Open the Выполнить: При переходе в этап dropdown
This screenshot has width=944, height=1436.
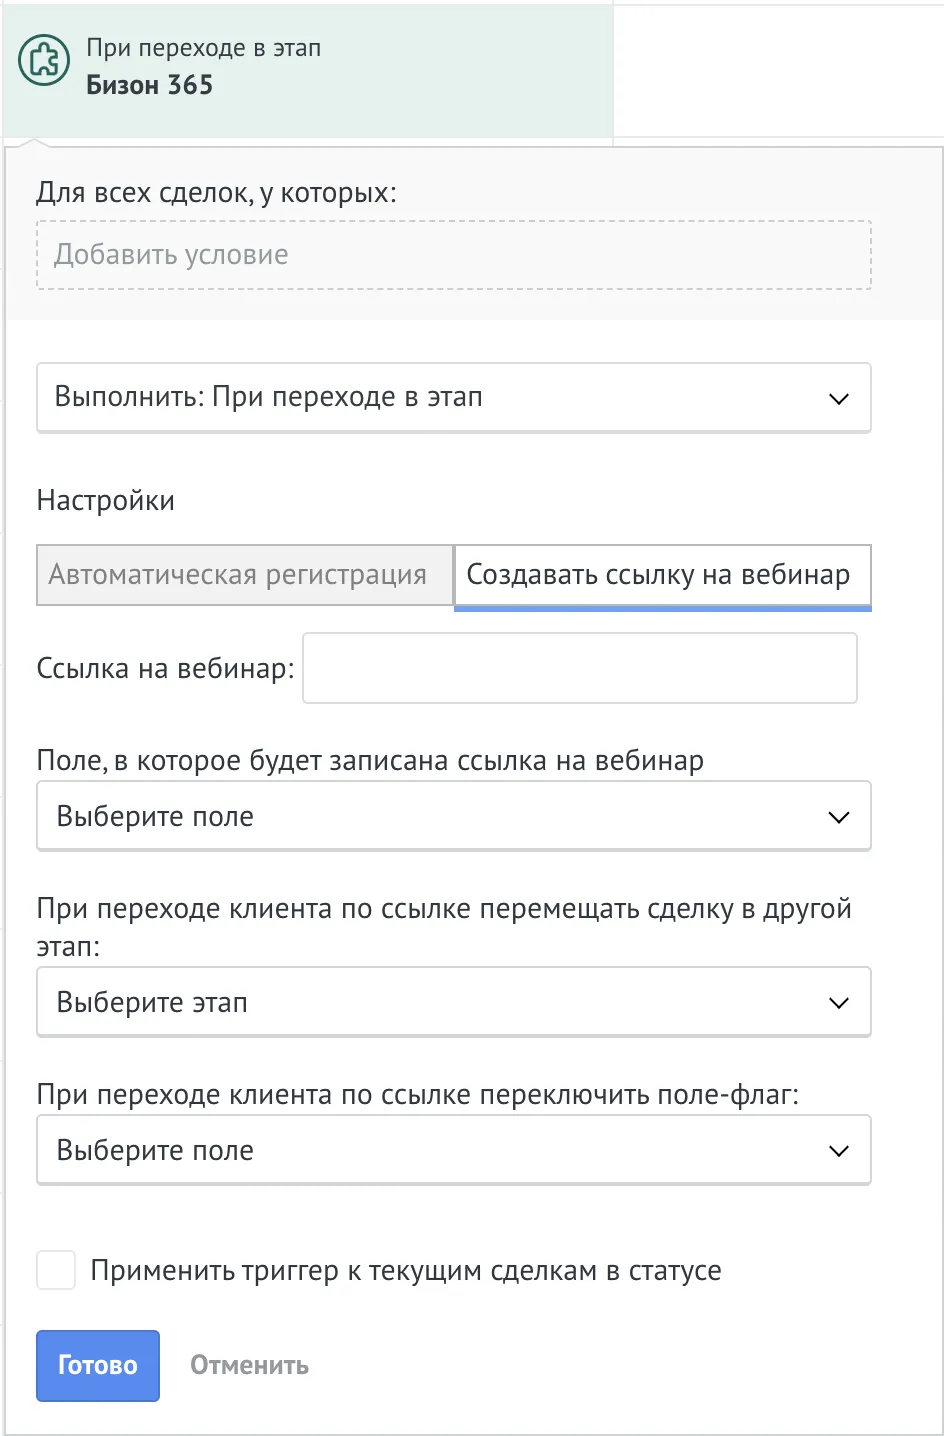click(x=454, y=398)
